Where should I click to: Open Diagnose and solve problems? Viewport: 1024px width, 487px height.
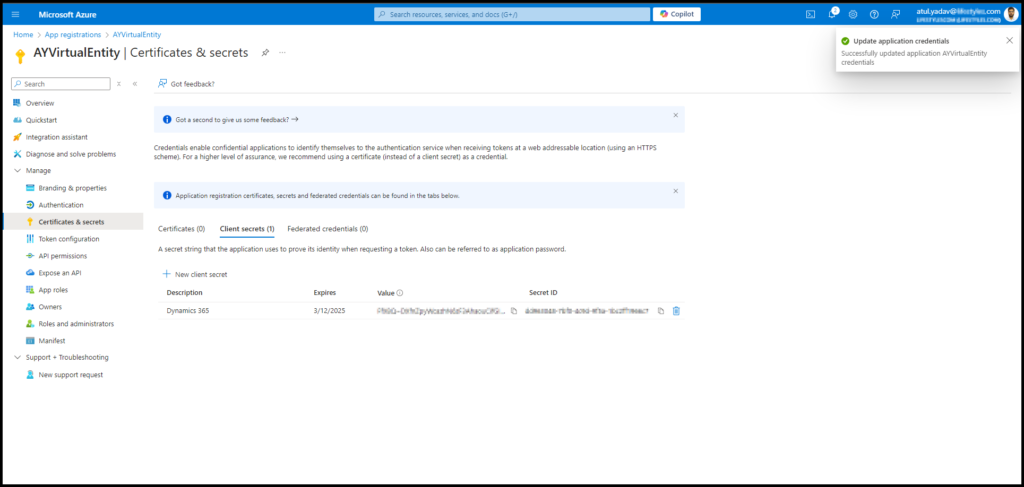click(x=72, y=154)
